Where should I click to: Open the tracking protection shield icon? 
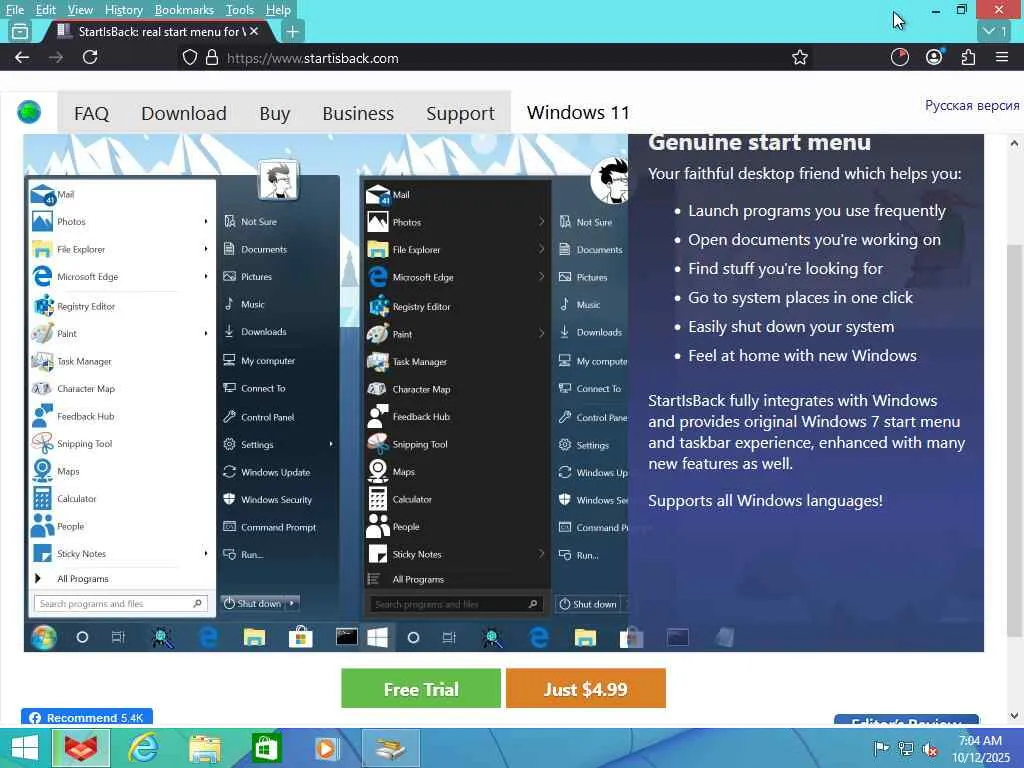click(189, 57)
